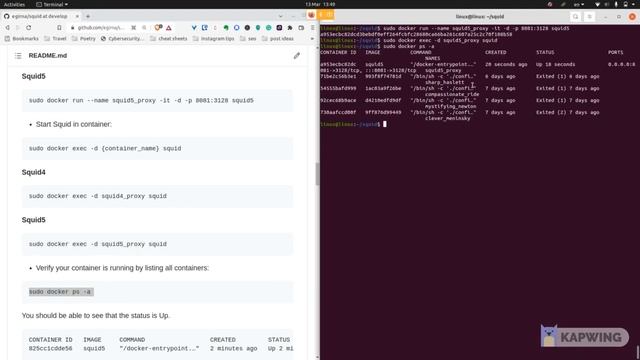Click the 'Start Squid in container' bullet text
The width and height of the screenshot is (640, 360).
[73, 124]
